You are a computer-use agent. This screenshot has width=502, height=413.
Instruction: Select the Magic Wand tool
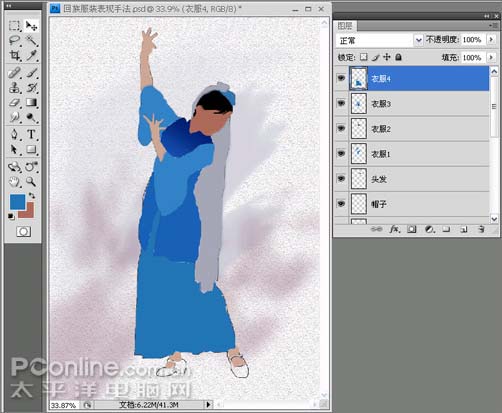[32, 41]
